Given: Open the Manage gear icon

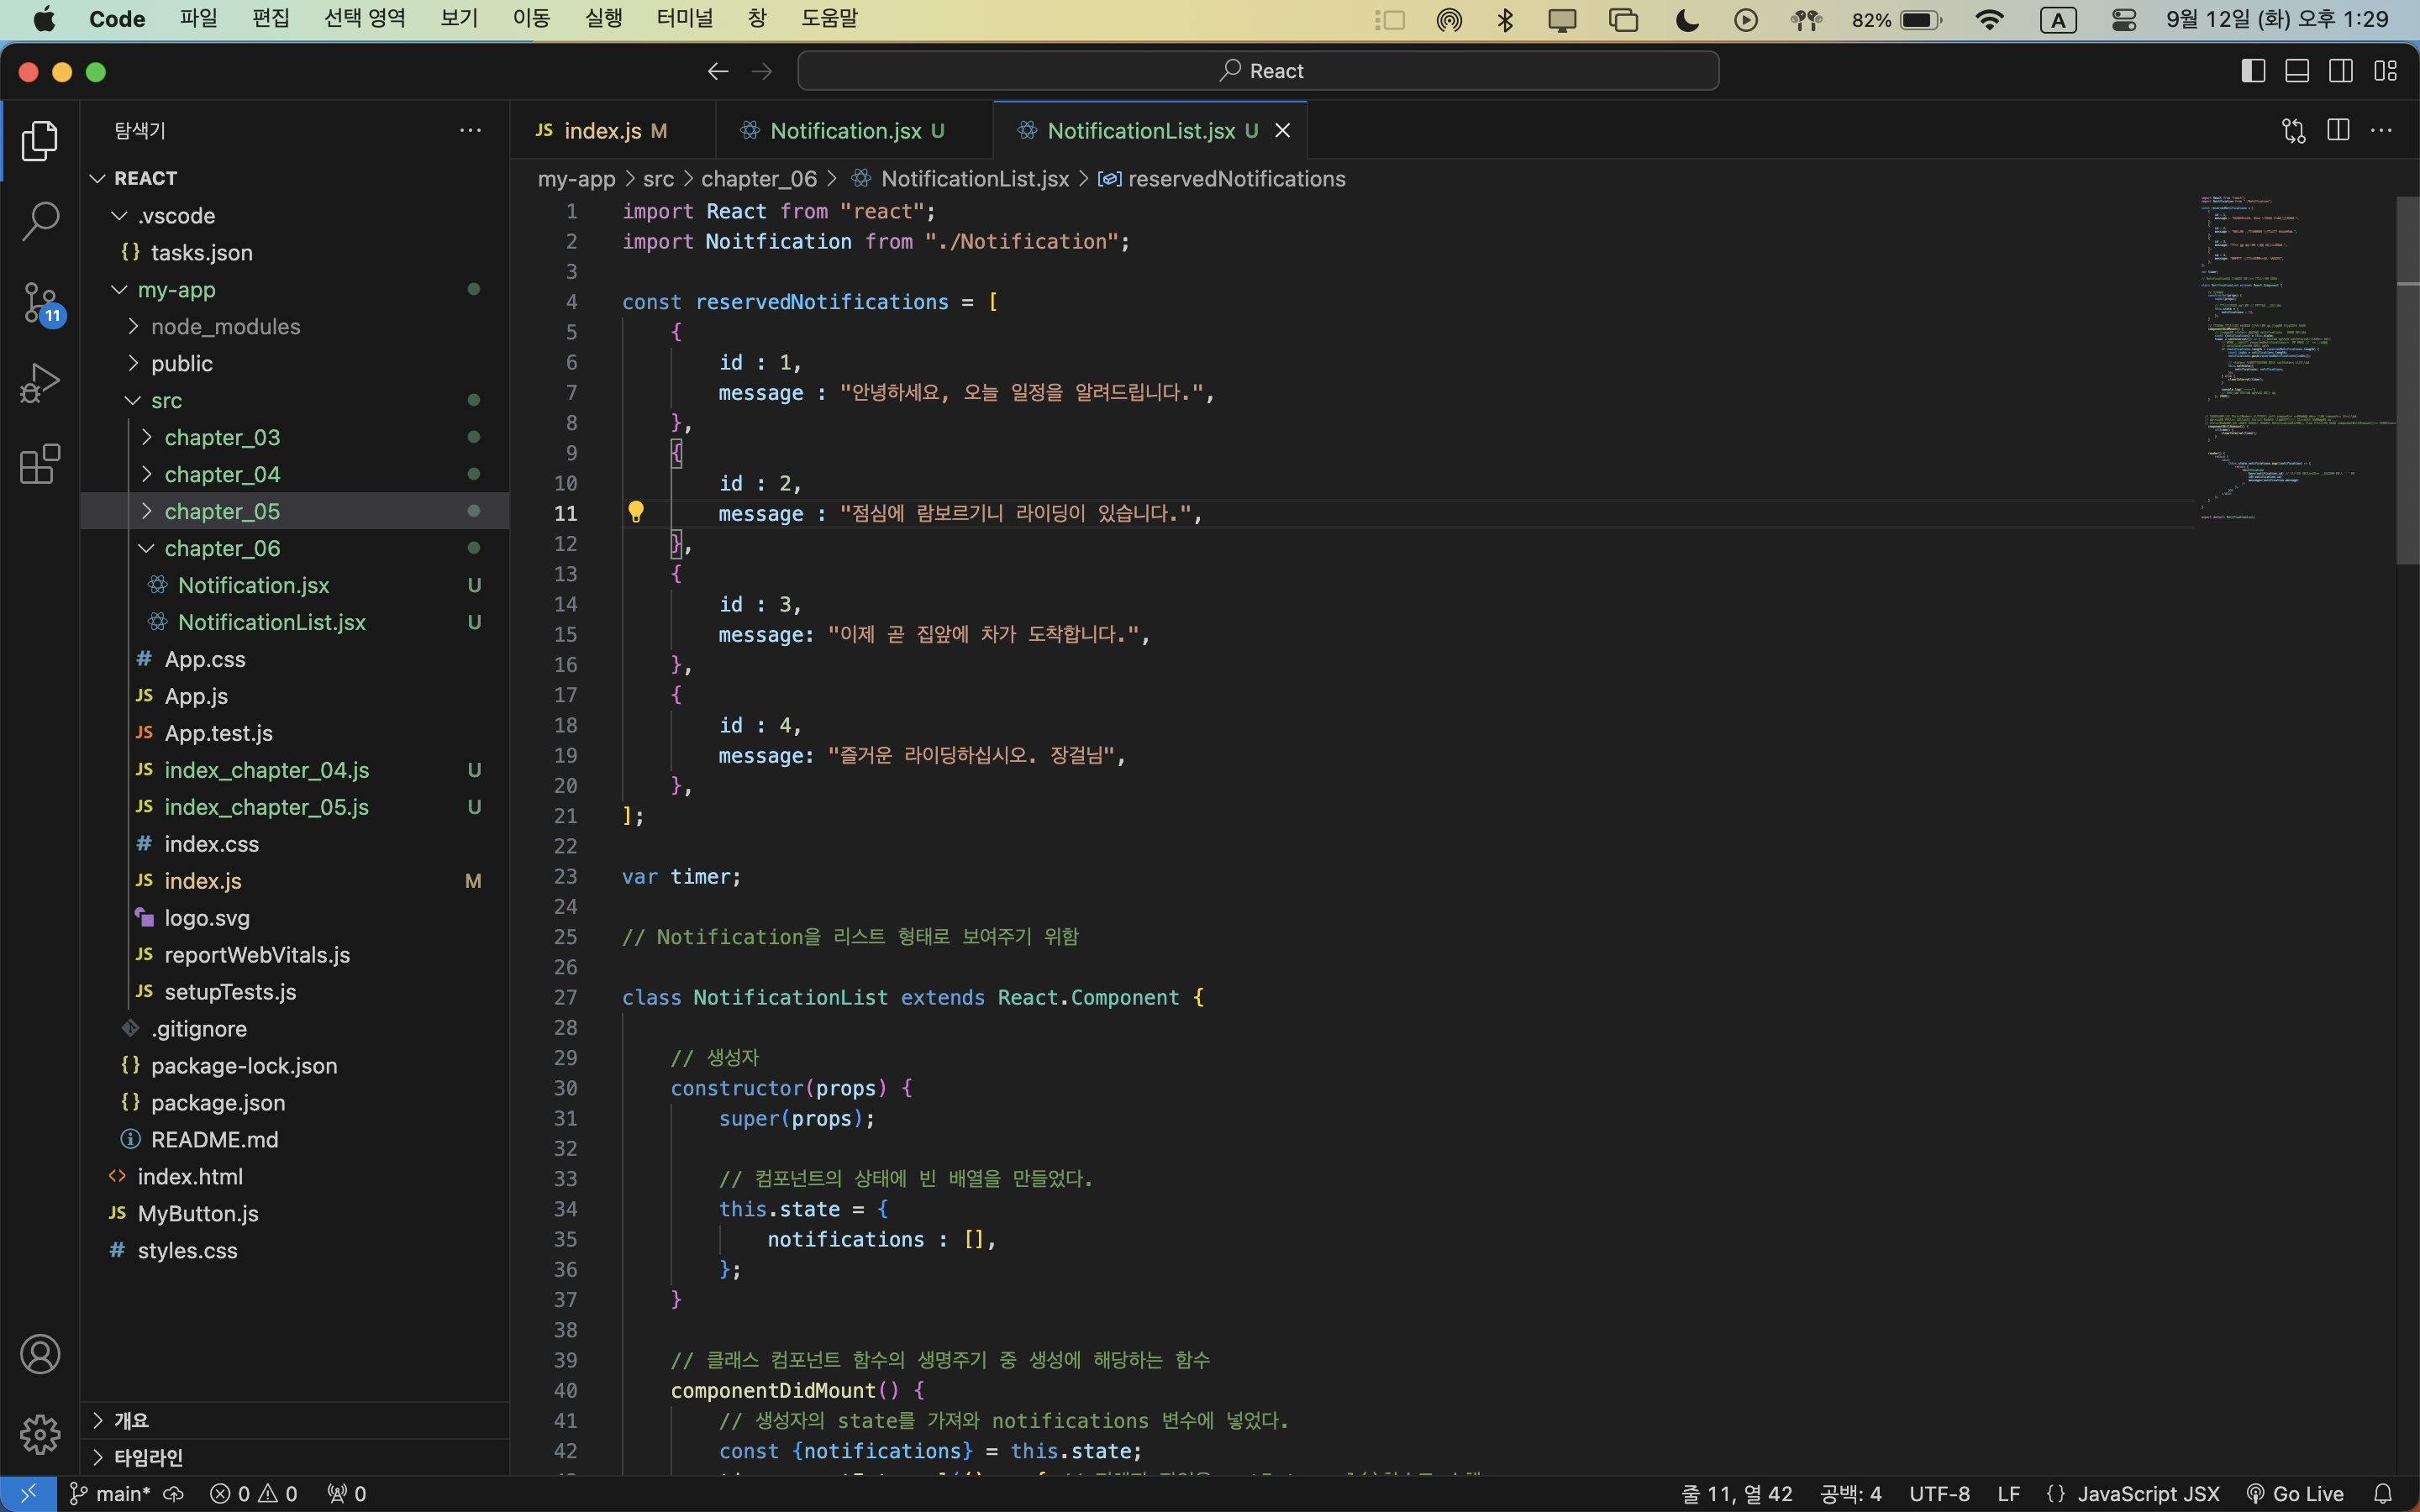Looking at the screenshot, I should [40, 1434].
